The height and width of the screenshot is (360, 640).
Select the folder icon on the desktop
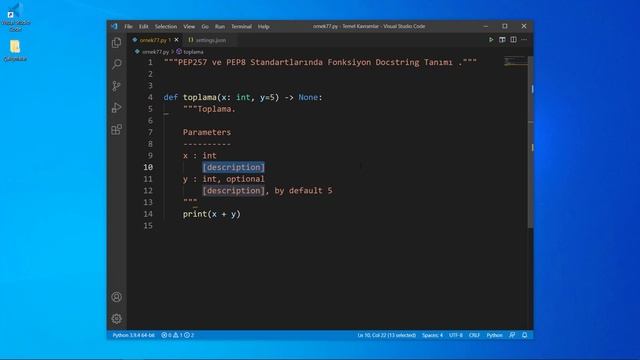click(x=15, y=51)
